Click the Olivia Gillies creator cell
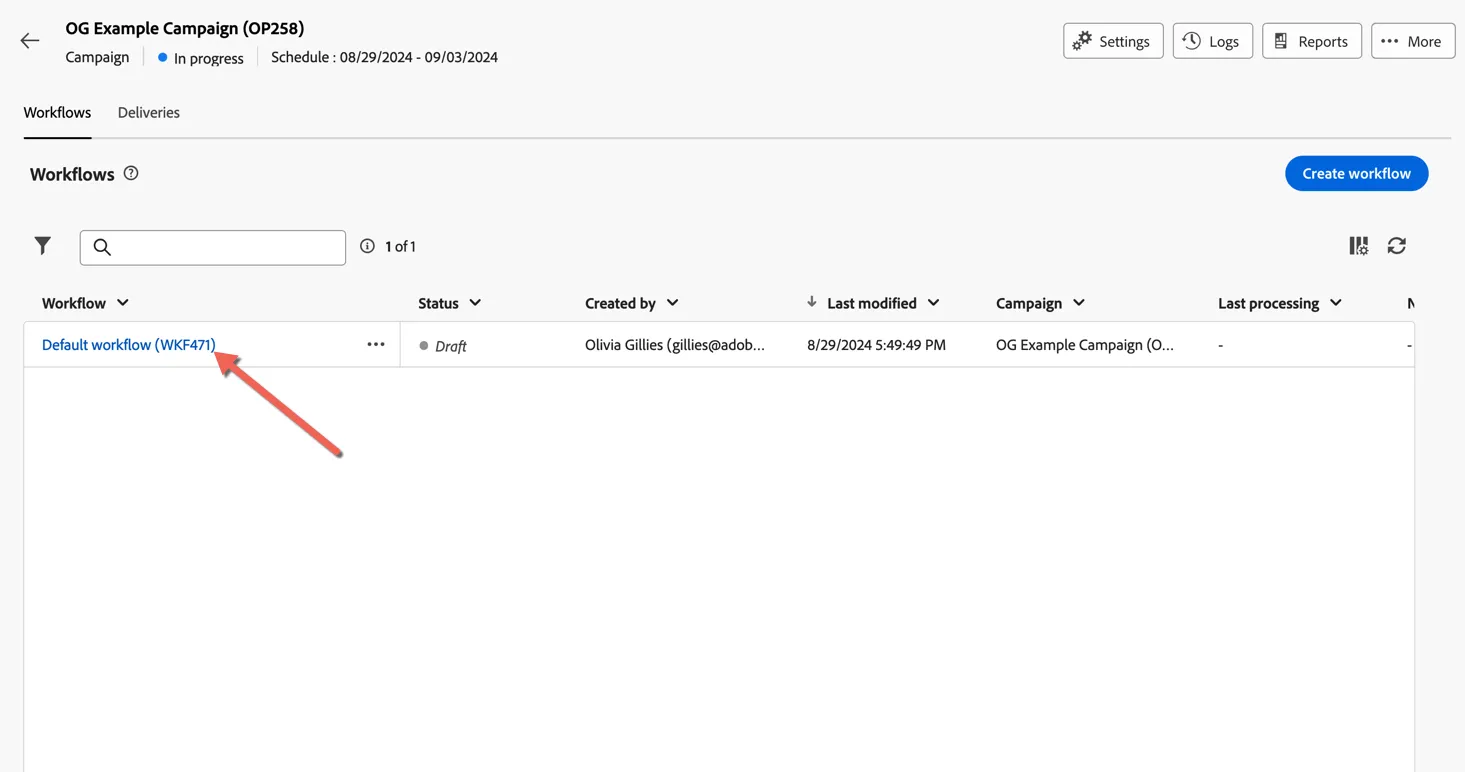The image size is (1465, 772). [675, 345]
